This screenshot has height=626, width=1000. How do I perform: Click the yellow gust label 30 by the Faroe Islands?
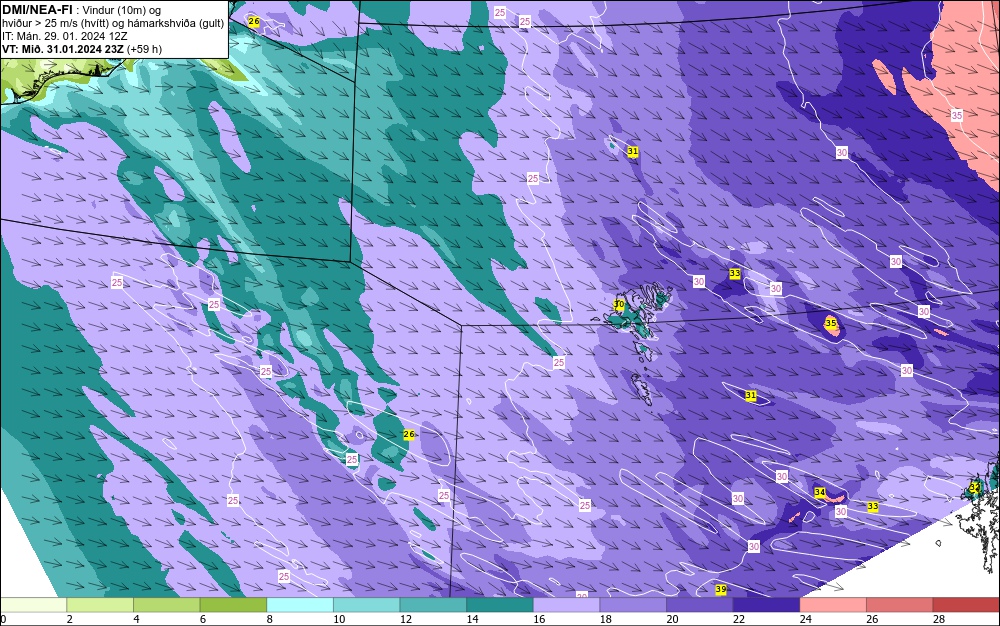619,305
